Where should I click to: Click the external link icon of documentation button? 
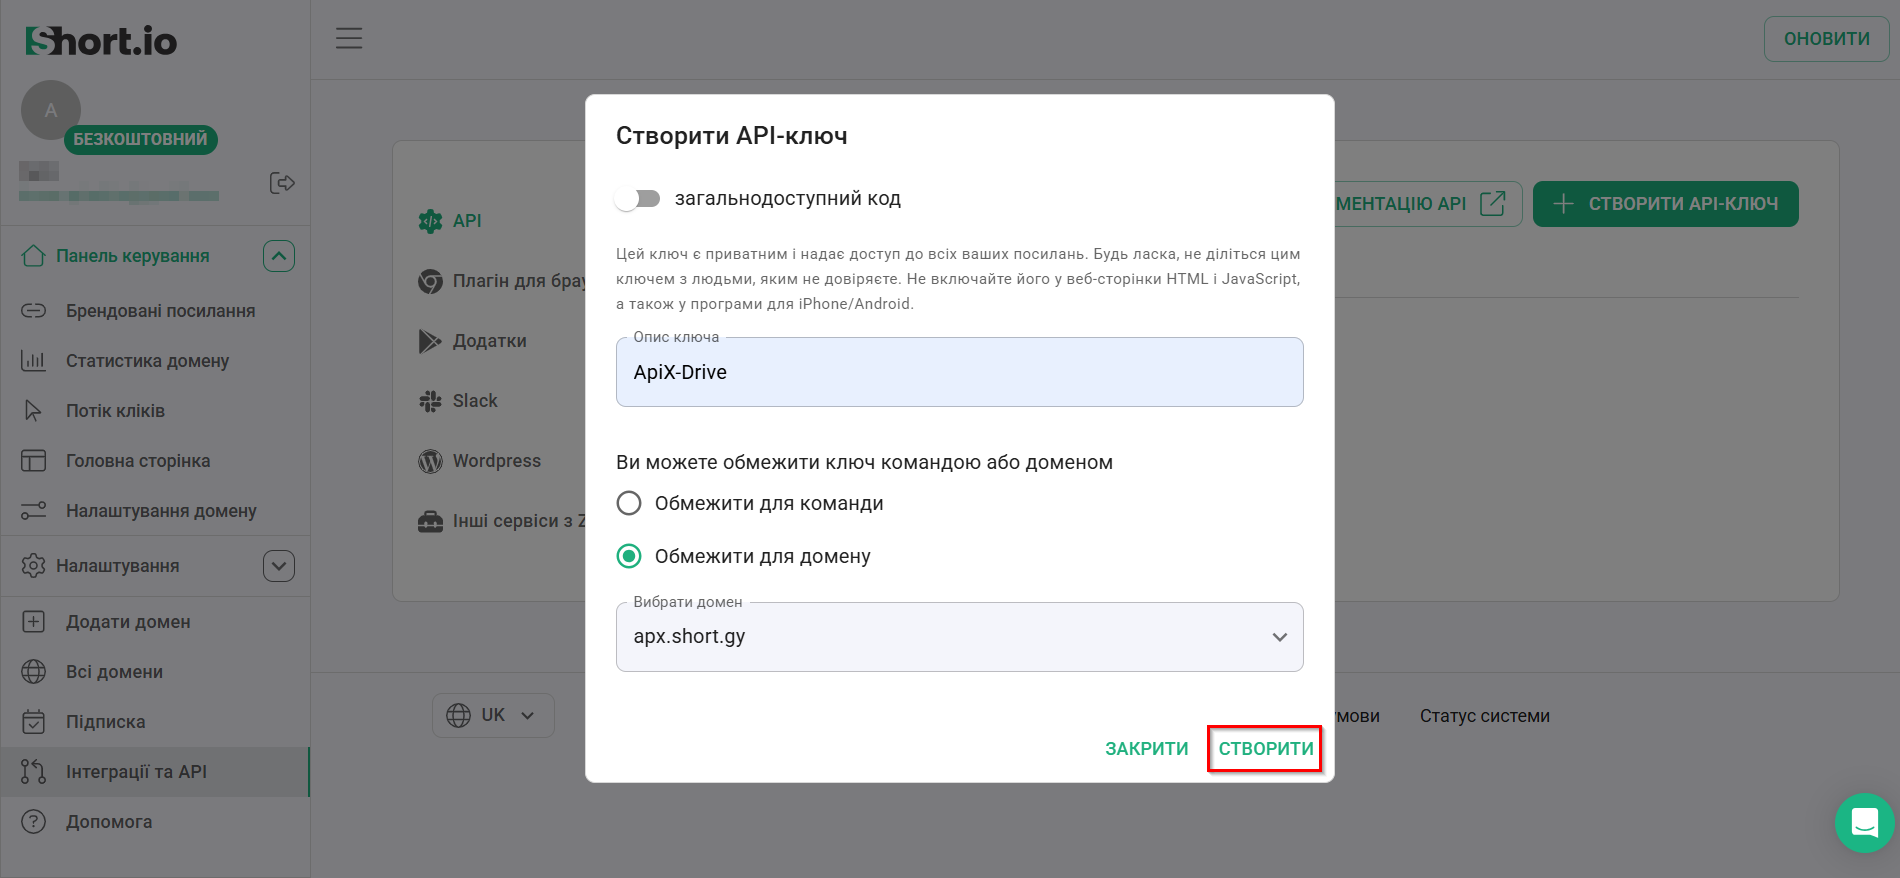click(x=1492, y=204)
